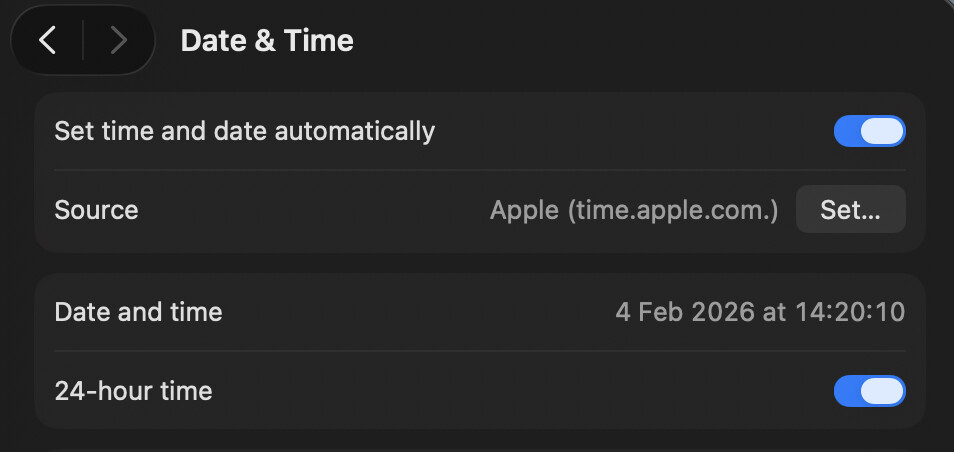Click the 14:20:10 clock reading
954x452 pixels.
[x=849, y=312]
